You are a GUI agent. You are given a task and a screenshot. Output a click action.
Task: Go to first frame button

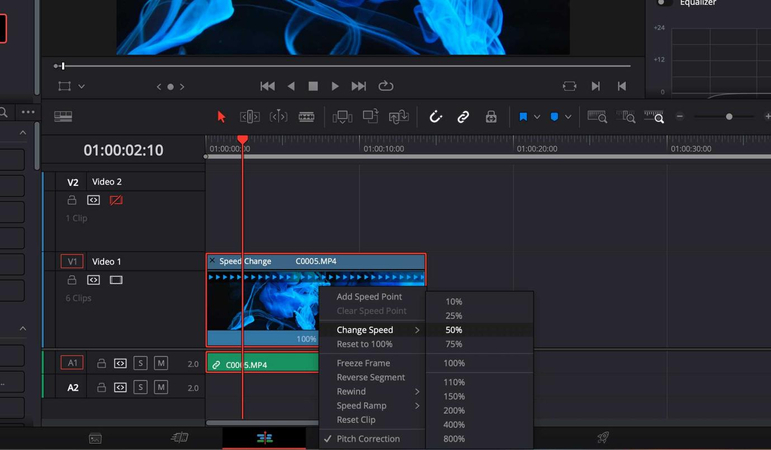click(x=267, y=86)
